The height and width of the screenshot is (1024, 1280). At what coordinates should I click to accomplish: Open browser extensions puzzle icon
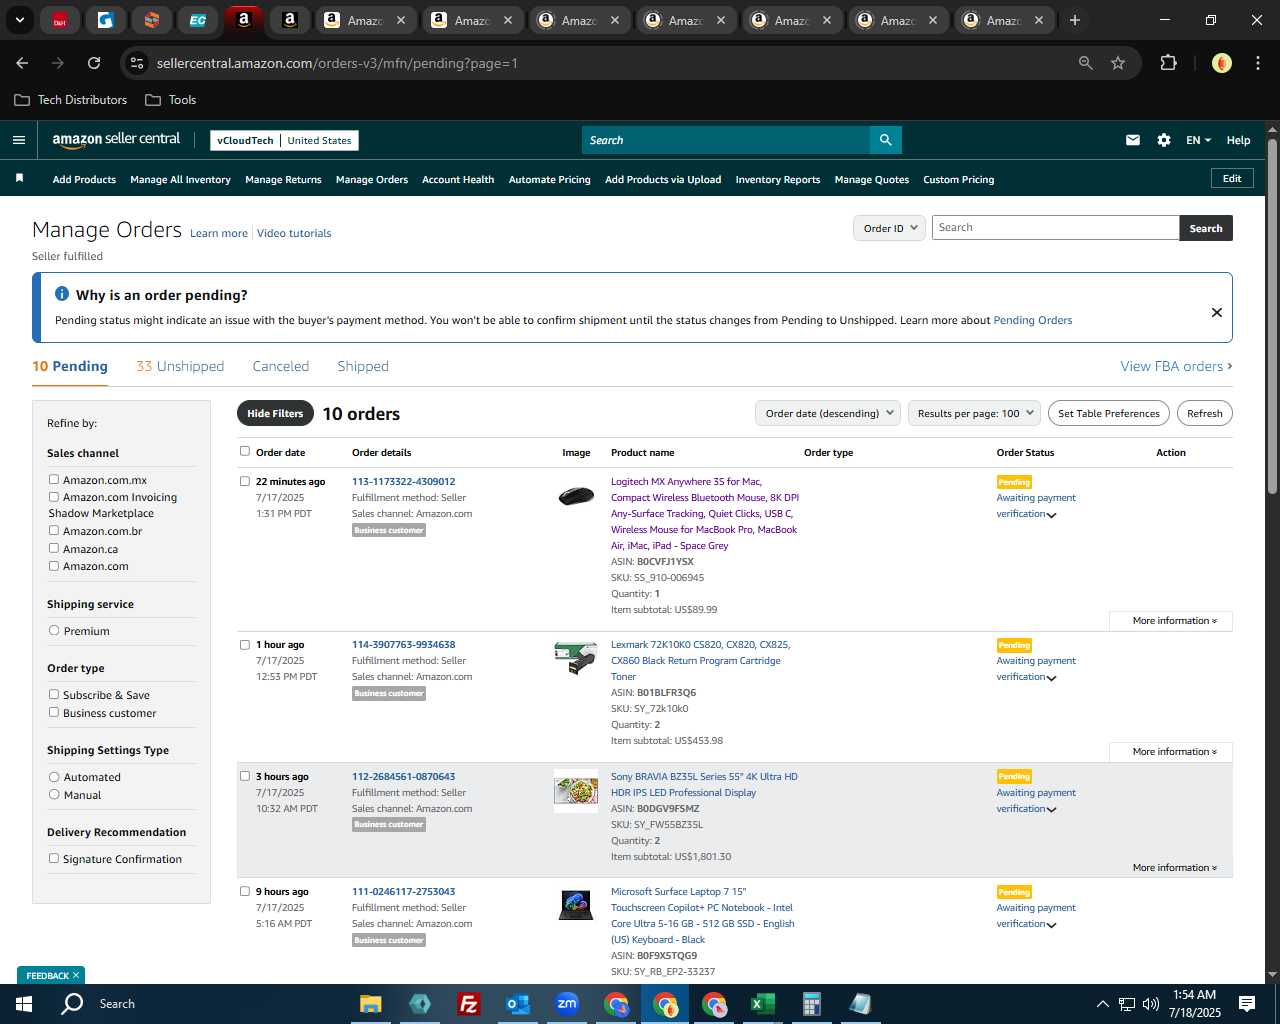[x=1168, y=63]
